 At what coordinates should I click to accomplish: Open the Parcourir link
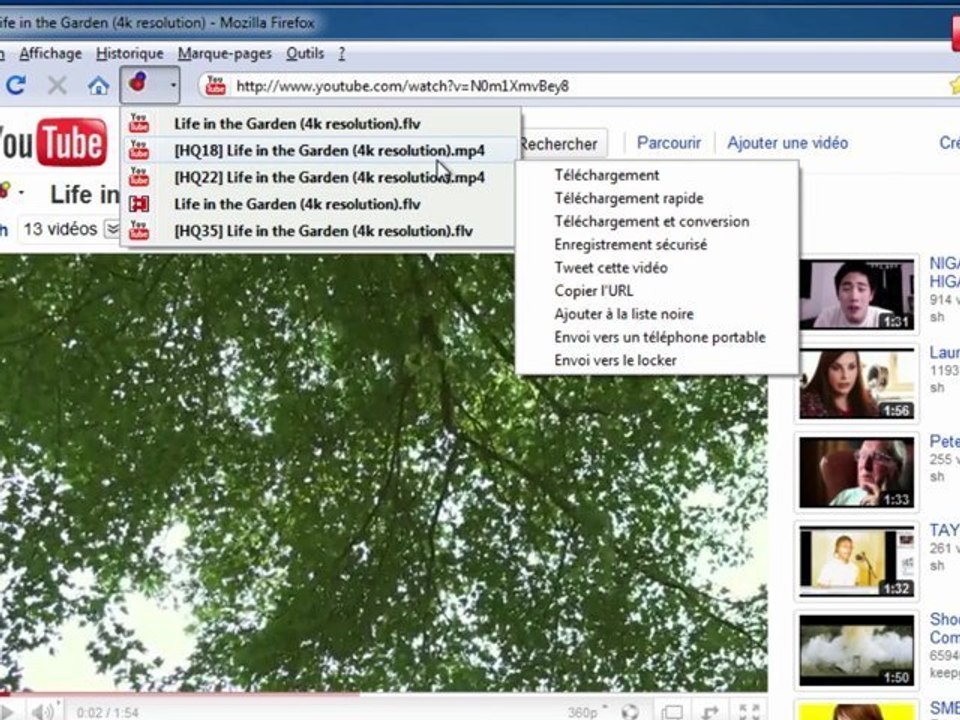coord(669,143)
